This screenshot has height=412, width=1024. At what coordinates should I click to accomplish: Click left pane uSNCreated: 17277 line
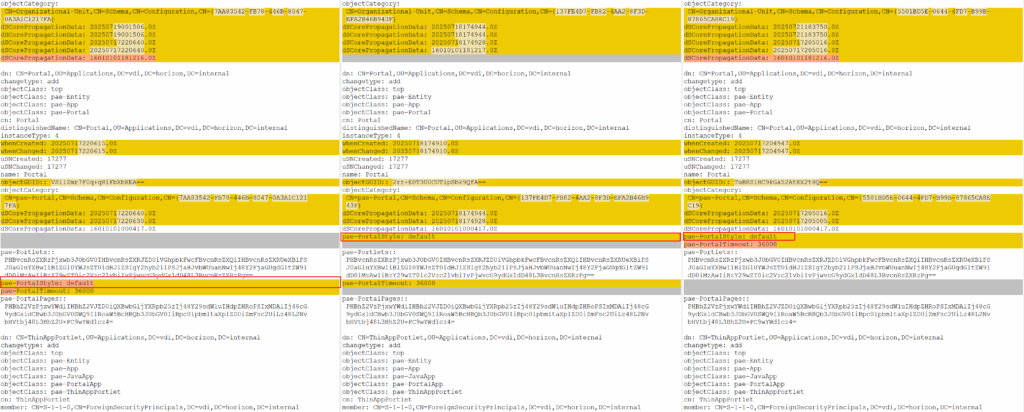[x=31, y=158]
